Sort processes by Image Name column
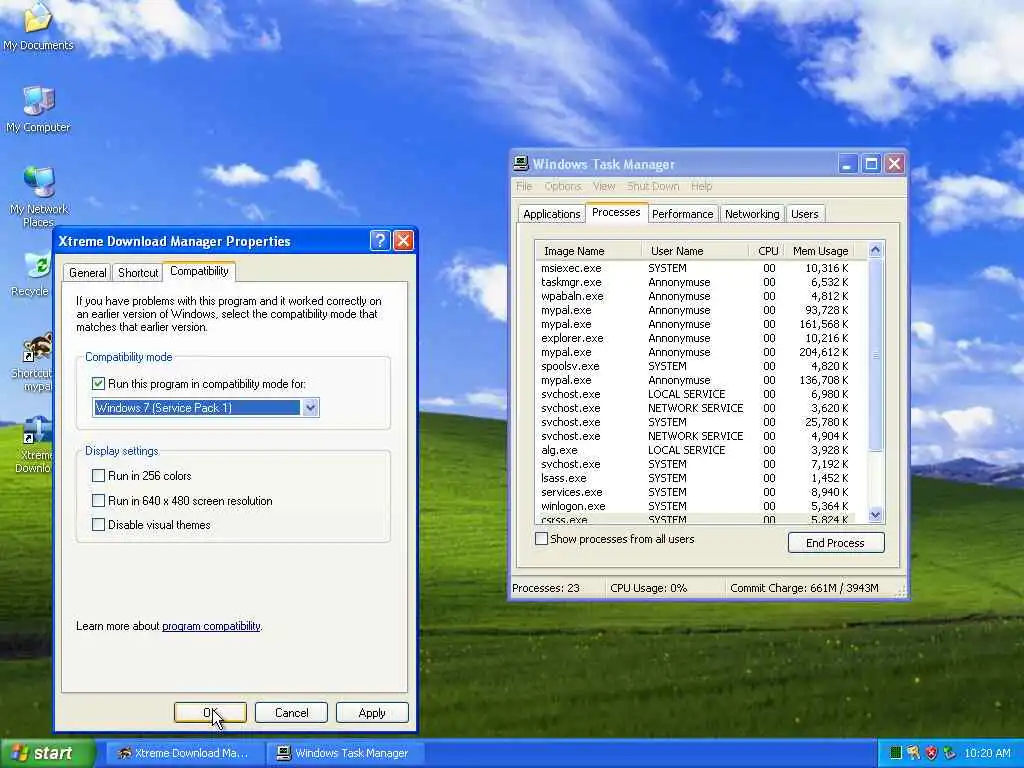 (x=588, y=251)
